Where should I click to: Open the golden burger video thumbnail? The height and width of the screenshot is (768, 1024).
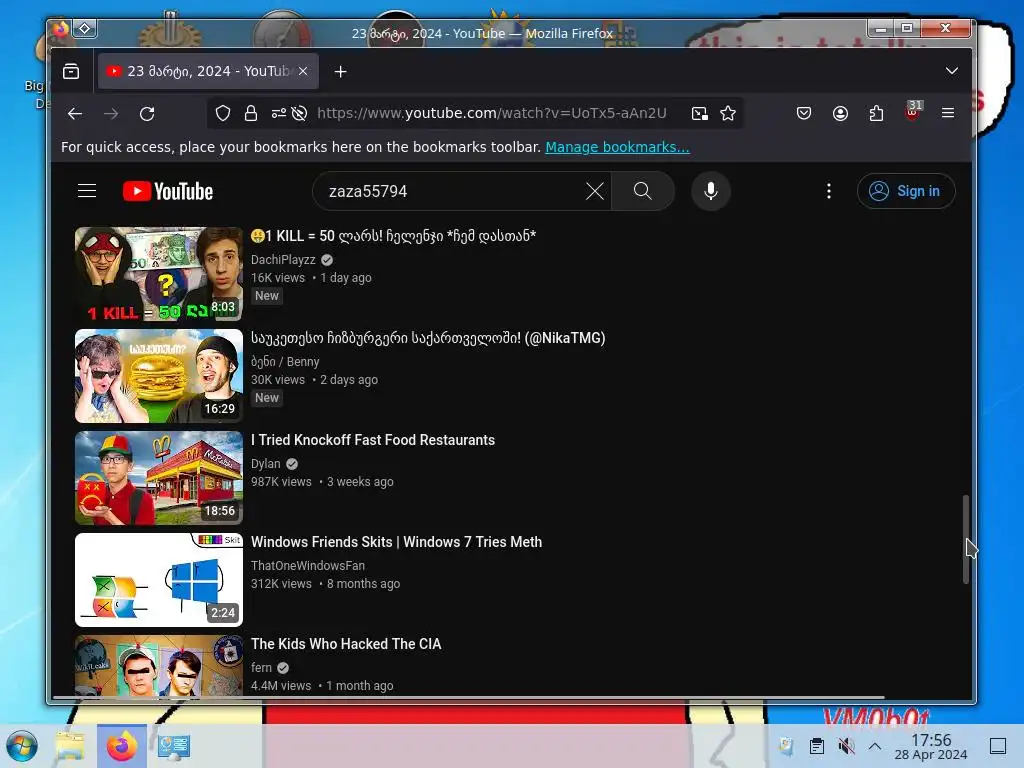click(159, 376)
